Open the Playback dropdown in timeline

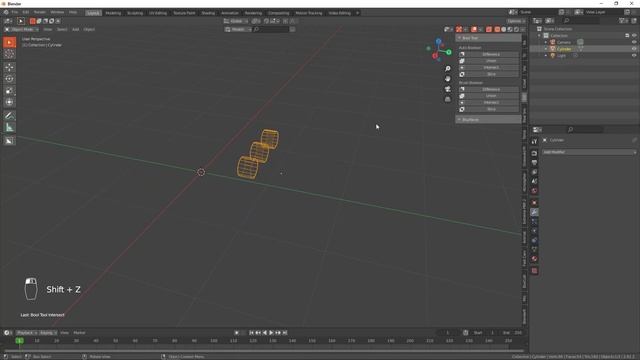click(27, 333)
